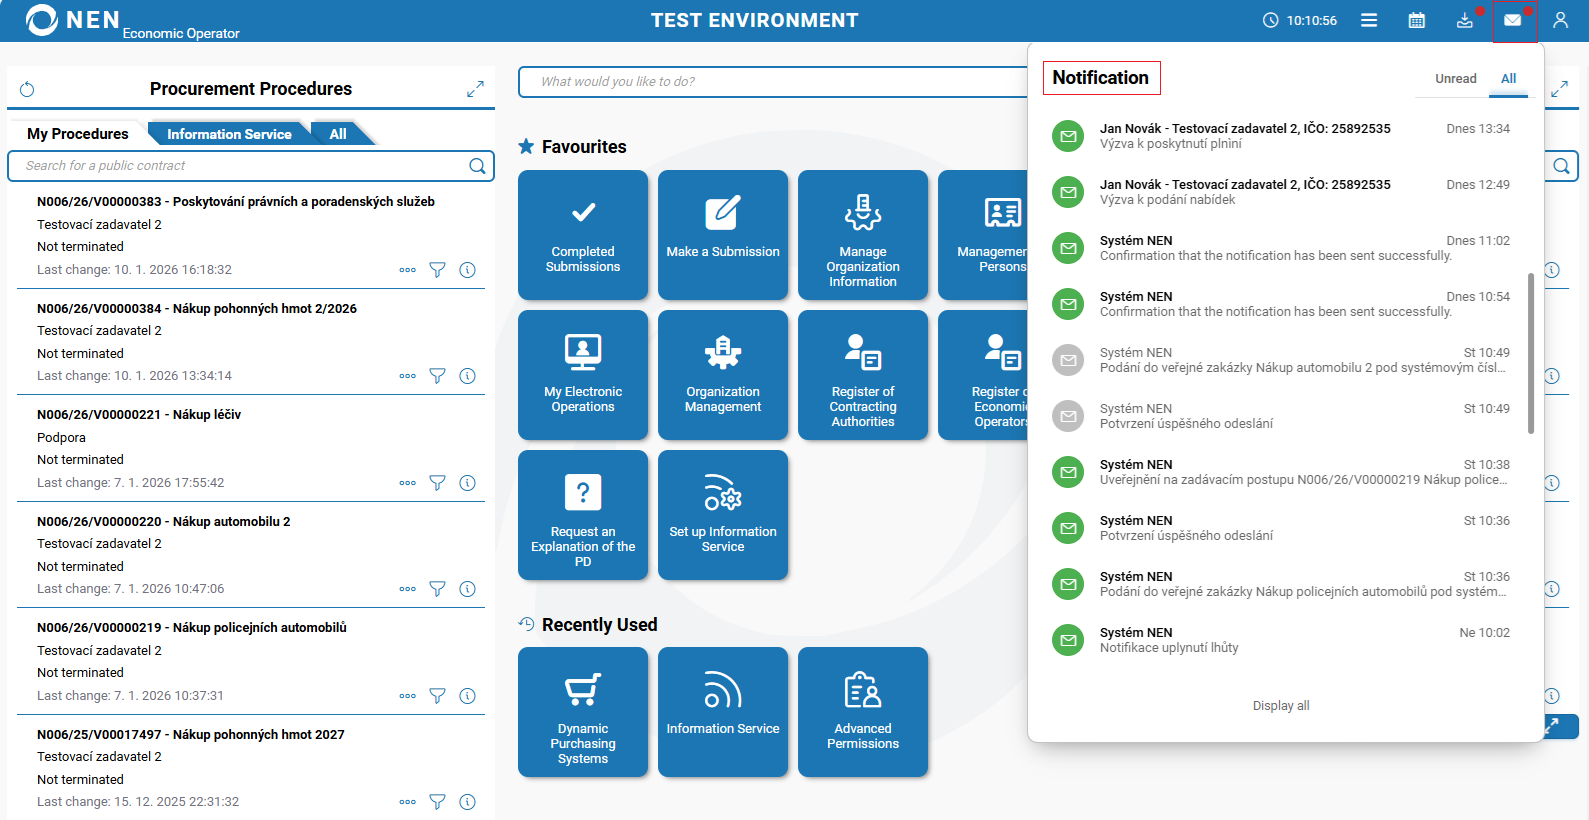Refresh the Procurement Procedures panel

(27, 90)
